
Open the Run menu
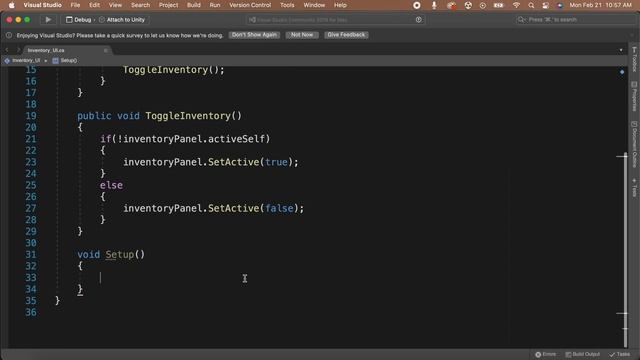pyautogui.click(x=215, y=5)
